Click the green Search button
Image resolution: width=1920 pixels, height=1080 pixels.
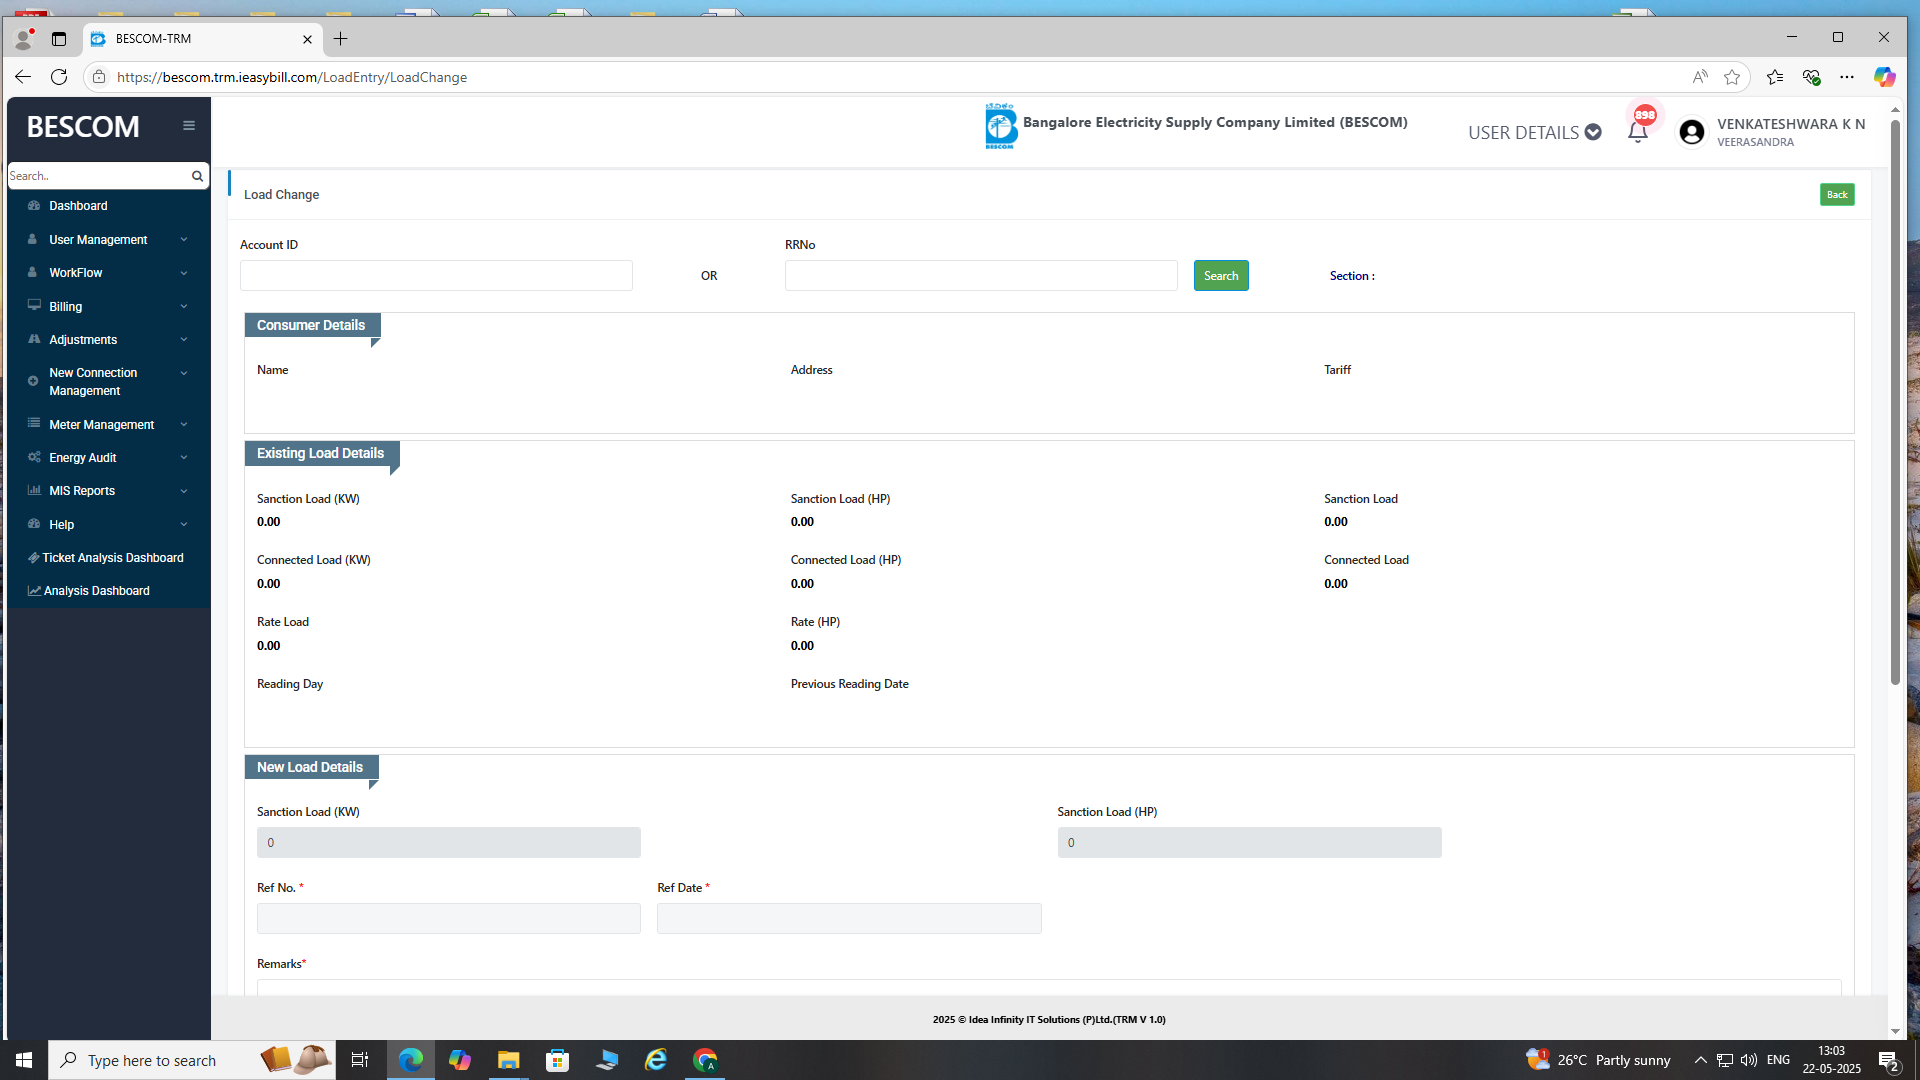(1220, 276)
